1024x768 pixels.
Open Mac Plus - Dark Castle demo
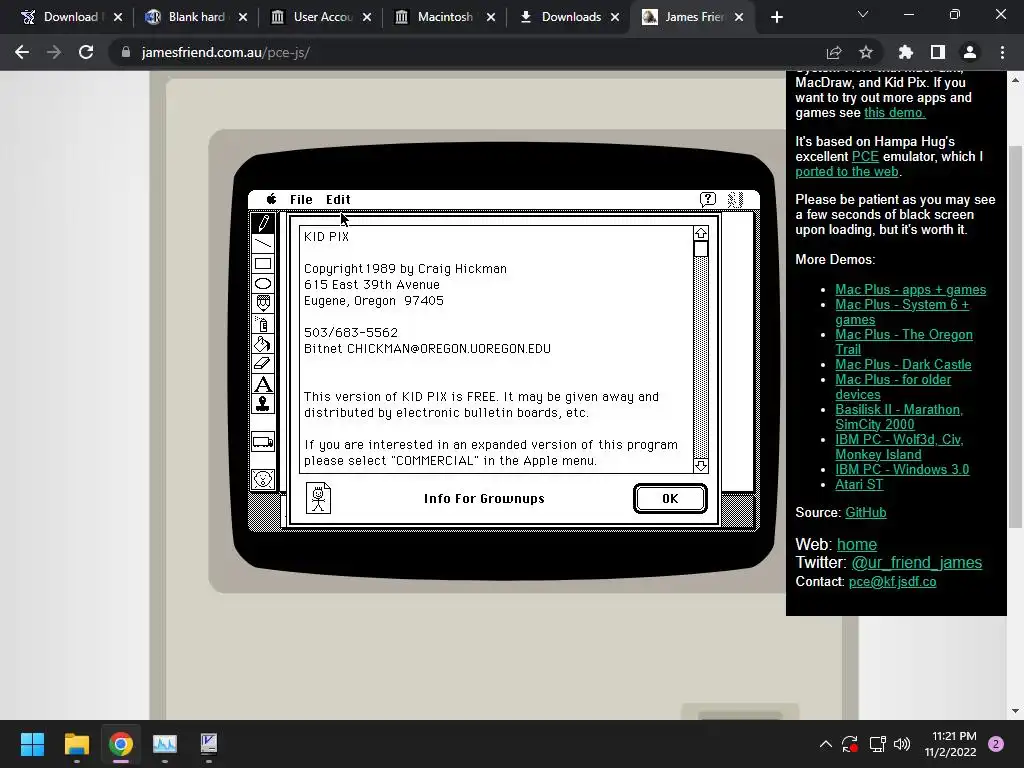903,364
